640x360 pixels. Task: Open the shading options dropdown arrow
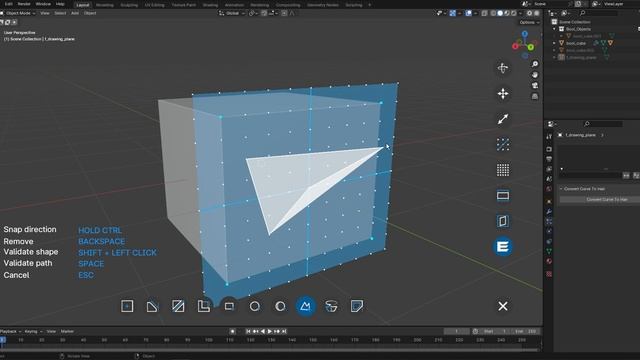520,13
